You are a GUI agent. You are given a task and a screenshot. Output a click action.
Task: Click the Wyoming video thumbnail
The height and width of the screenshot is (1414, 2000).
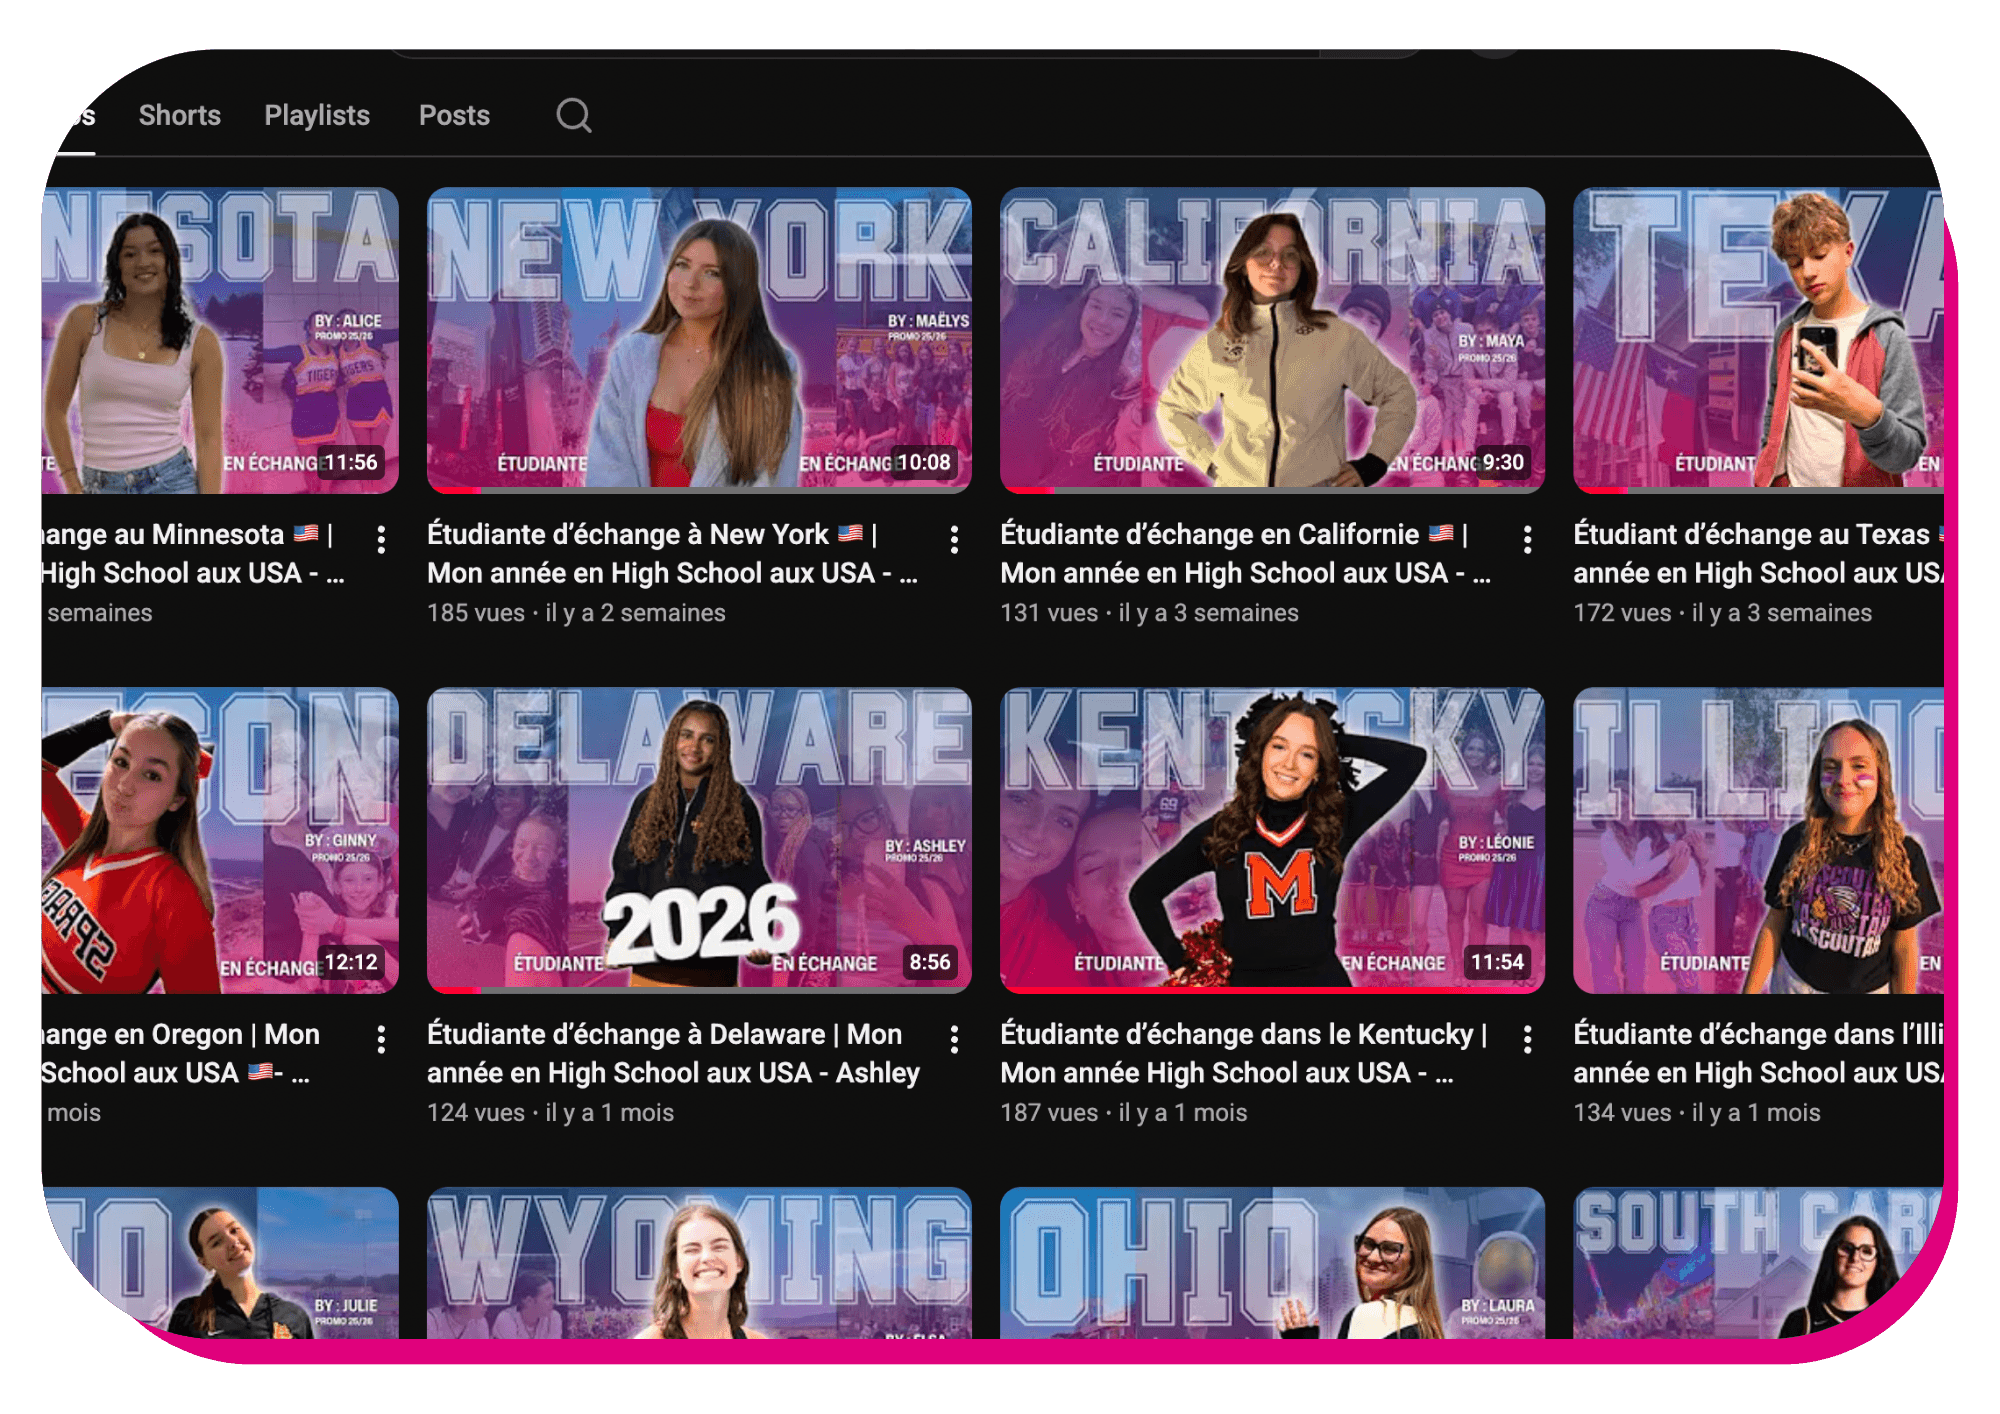699,1262
